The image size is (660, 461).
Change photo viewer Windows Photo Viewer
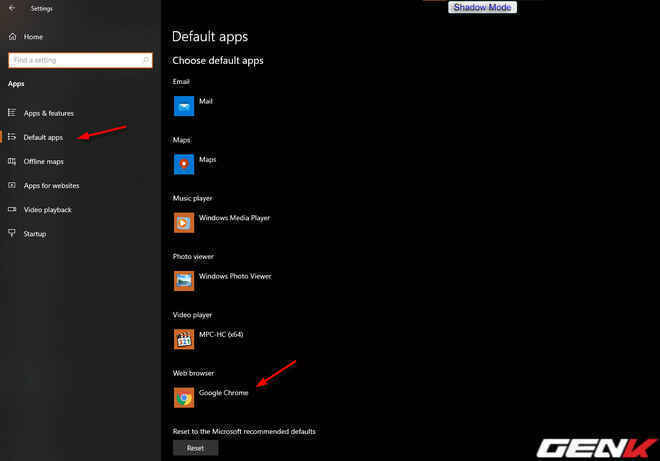click(x=235, y=276)
